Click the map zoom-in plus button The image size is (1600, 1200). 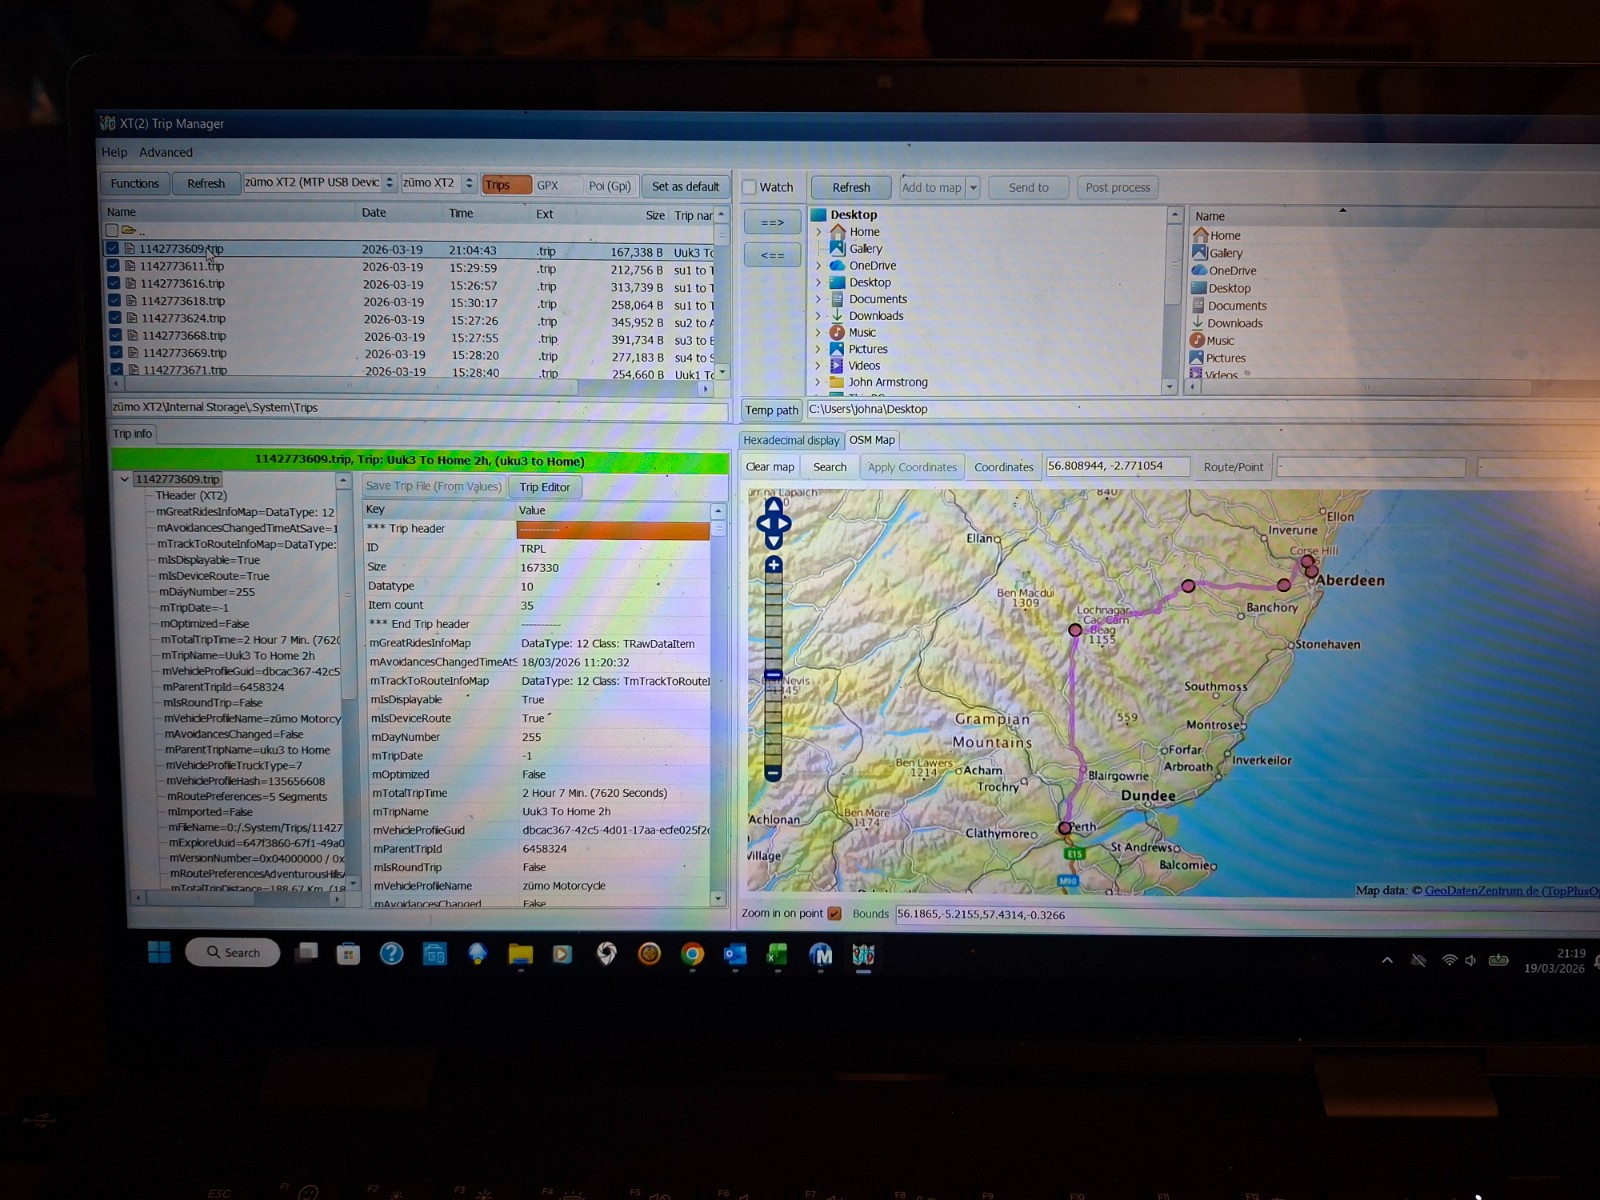click(774, 565)
